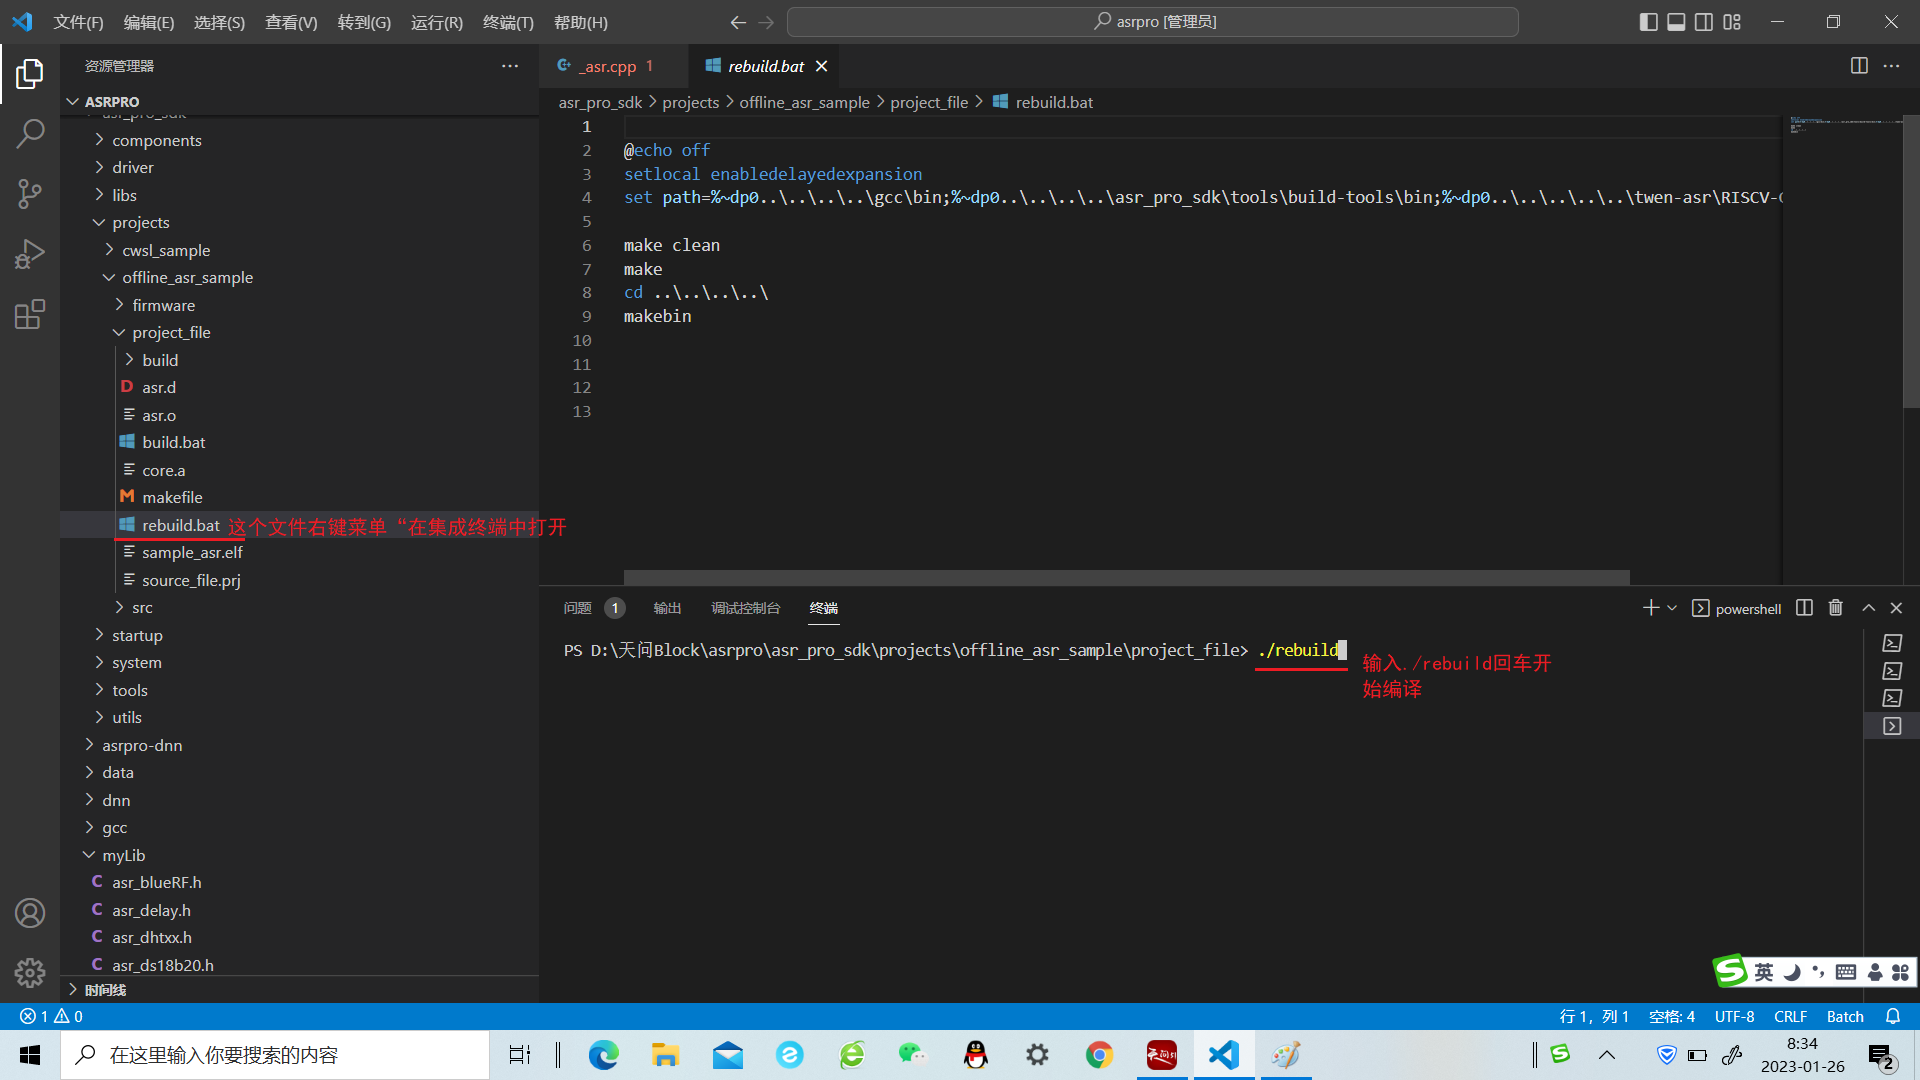Click the CRLF line ending indicator

point(1790,1016)
